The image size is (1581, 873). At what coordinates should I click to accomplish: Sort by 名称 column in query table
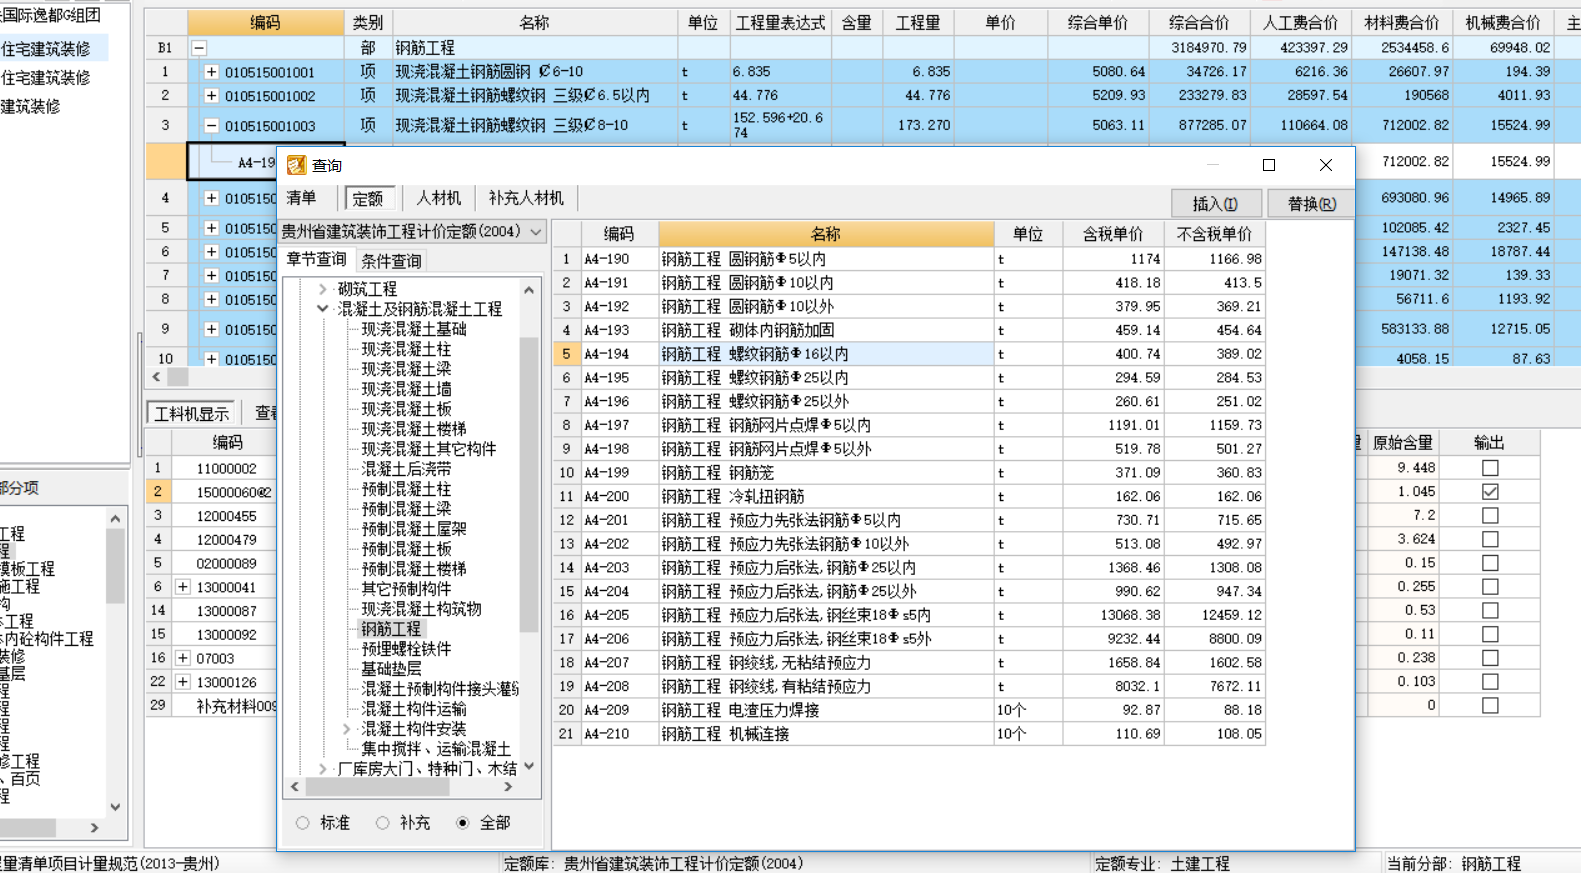pyautogui.click(x=826, y=234)
